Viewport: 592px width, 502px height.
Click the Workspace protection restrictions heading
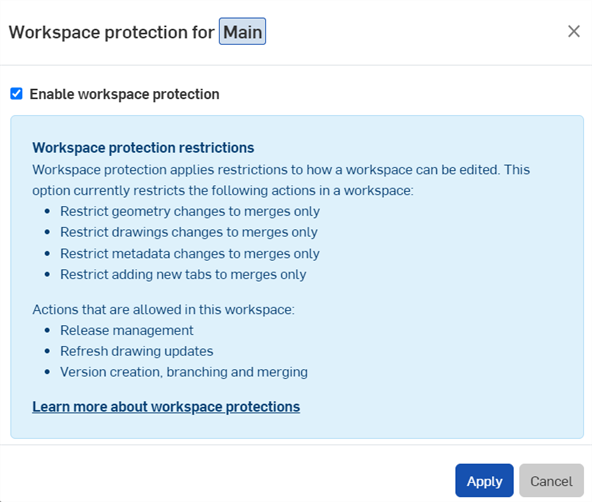coord(143,148)
